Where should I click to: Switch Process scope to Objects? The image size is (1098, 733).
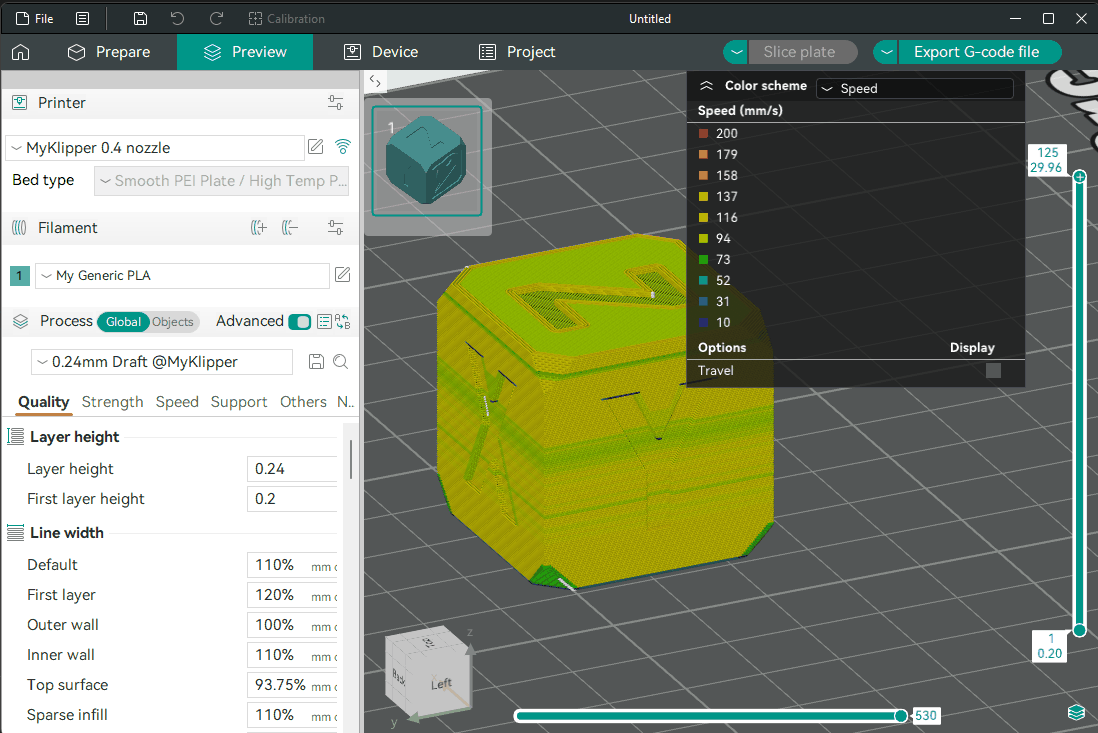pyautogui.click(x=173, y=321)
